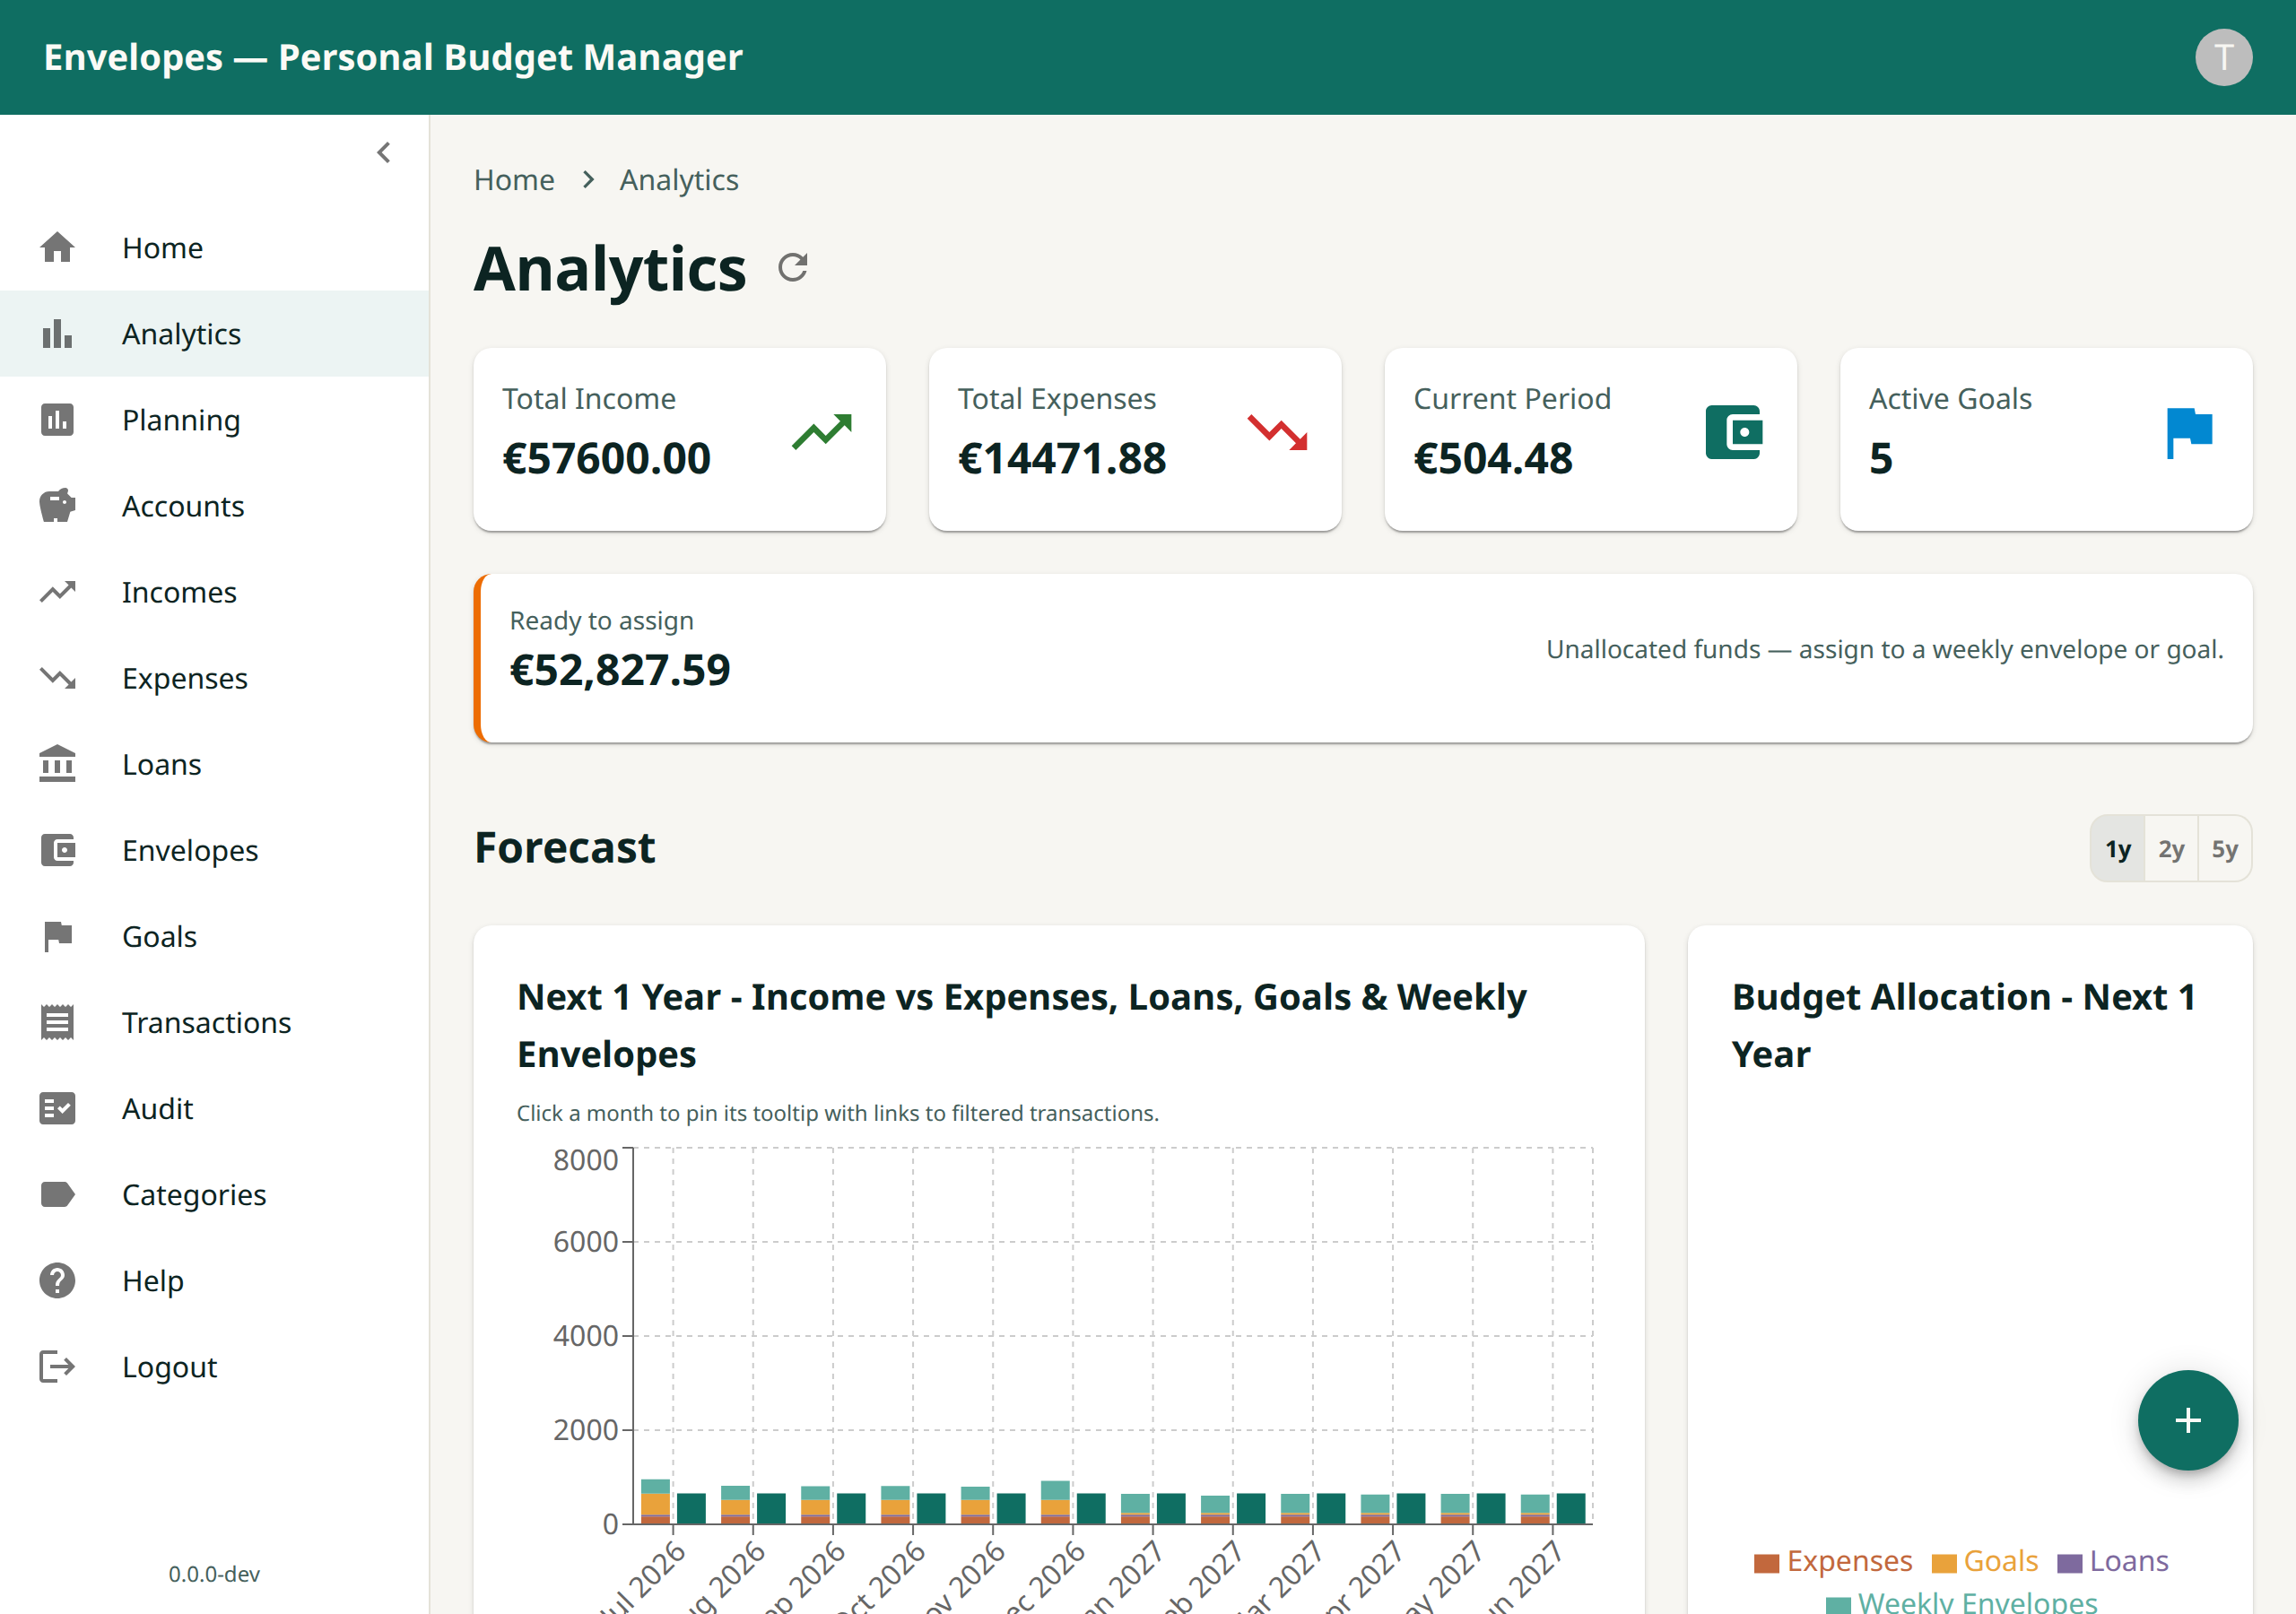This screenshot has width=2296, height=1614.
Task: Go to Envelopes in the sidebar
Action: (x=214, y=849)
